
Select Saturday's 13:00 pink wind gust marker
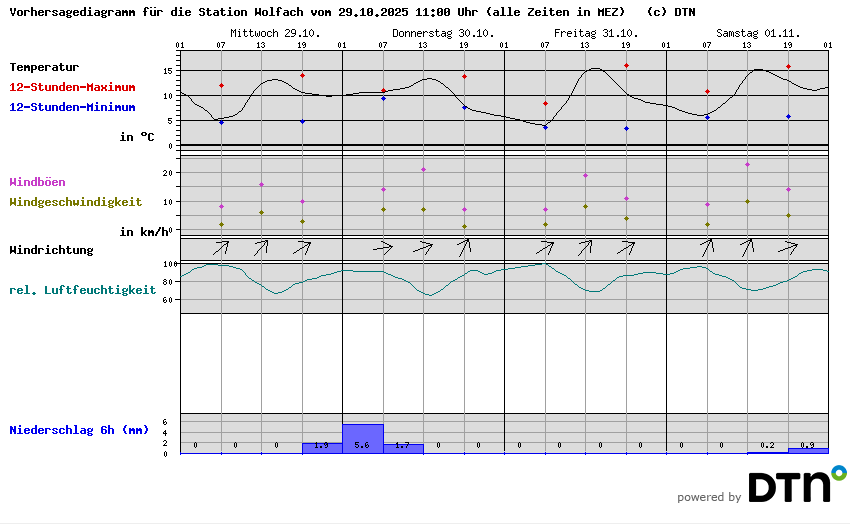747,164
